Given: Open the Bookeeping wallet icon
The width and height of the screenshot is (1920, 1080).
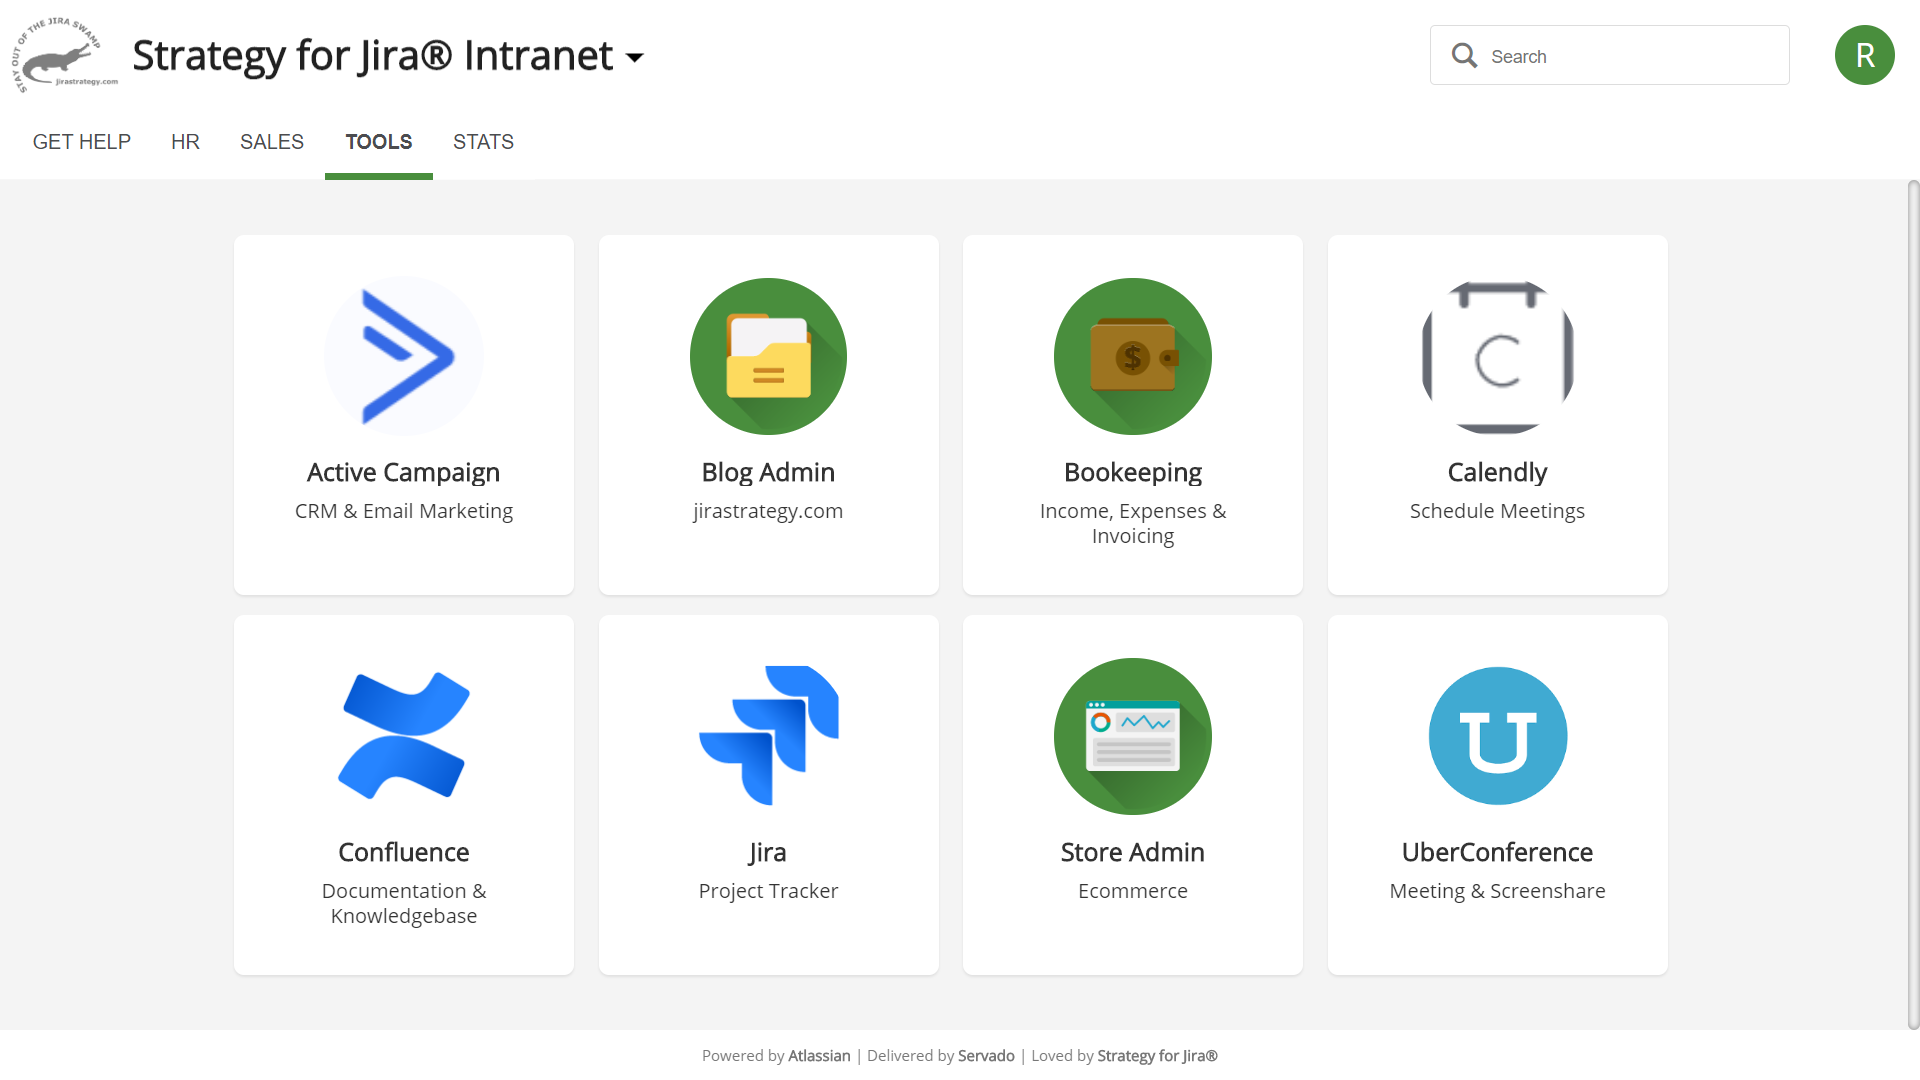Looking at the screenshot, I should click(x=1132, y=356).
